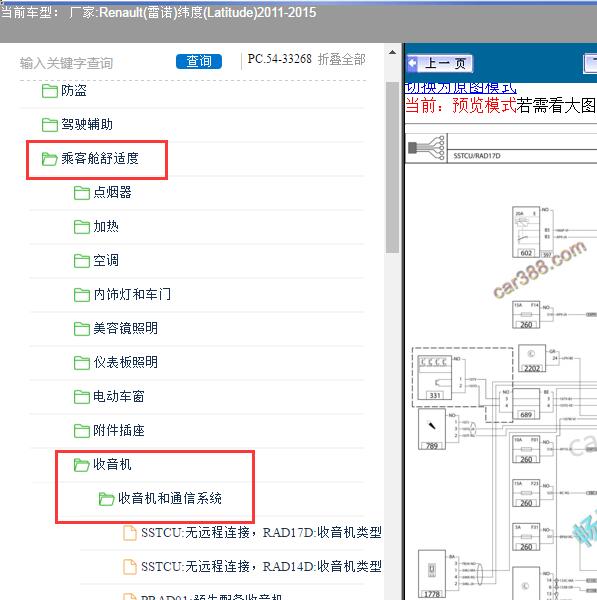Select the 收音机 tree label
Image resolution: width=597 pixels, height=600 pixels.
pyautogui.click(x=113, y=465)
